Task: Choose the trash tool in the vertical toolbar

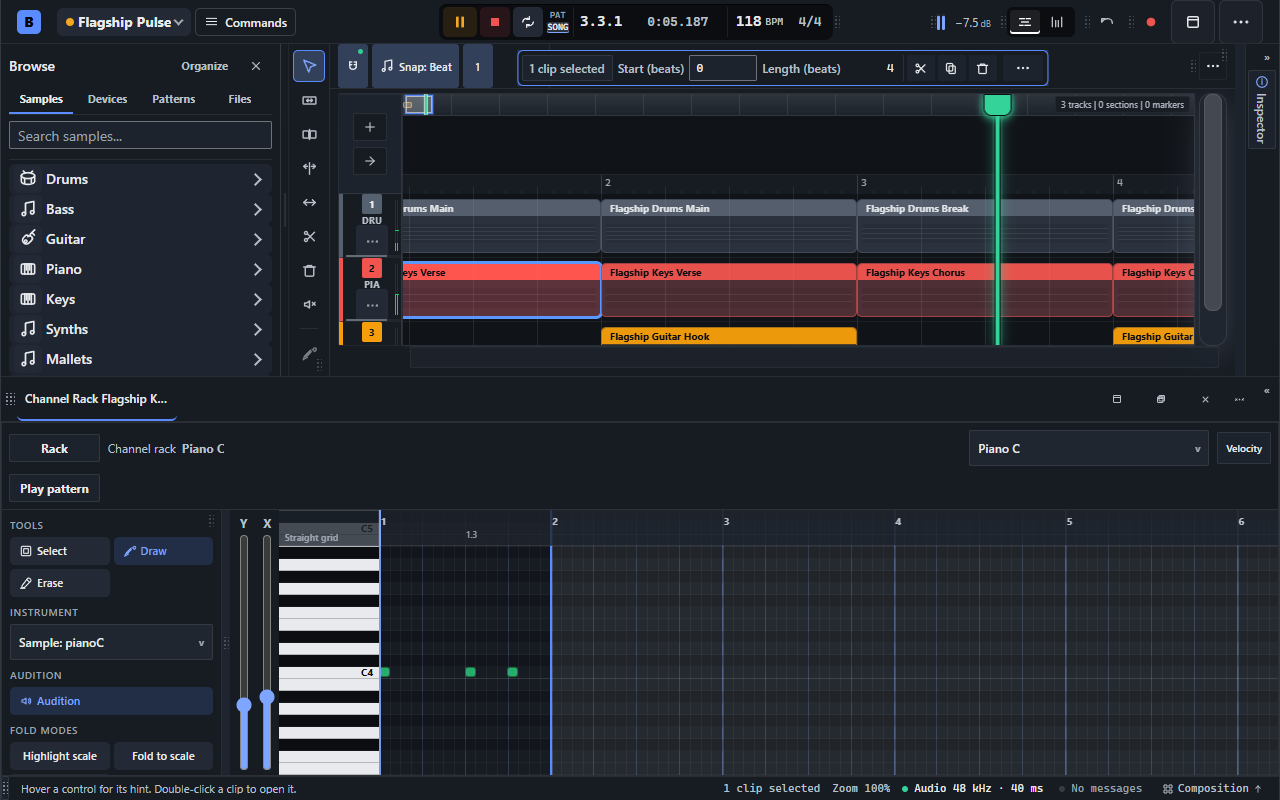Action: (x=309, y=271)
